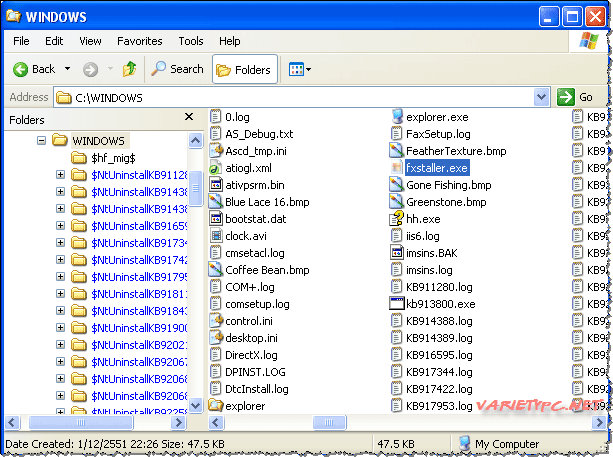Select the fxstaller.exe file icon

tap(397, 168)
